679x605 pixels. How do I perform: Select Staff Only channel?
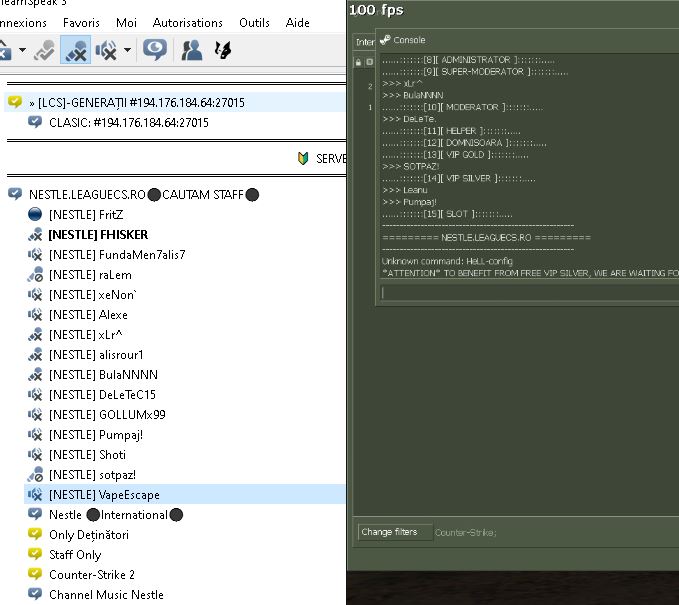[75, 555]
